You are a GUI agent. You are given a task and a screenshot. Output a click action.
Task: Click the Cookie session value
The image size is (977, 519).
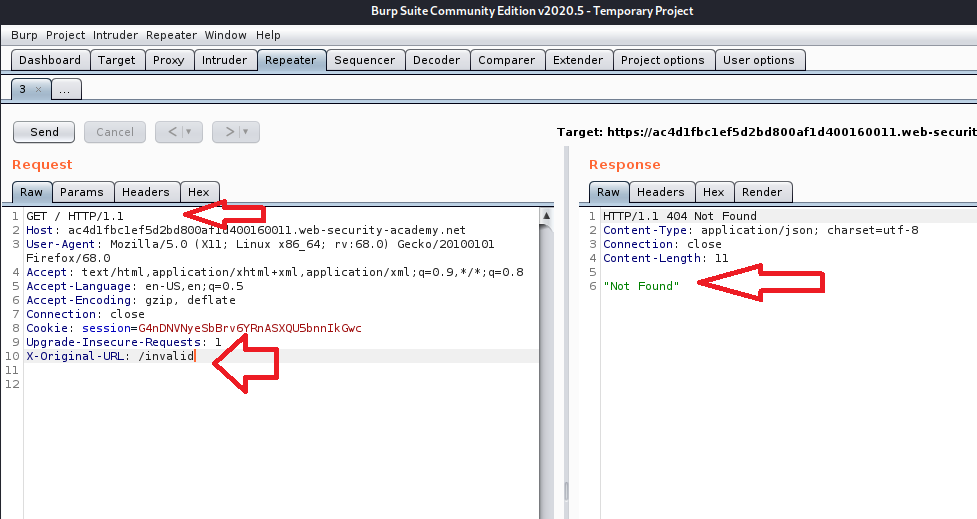click(250, 328)
